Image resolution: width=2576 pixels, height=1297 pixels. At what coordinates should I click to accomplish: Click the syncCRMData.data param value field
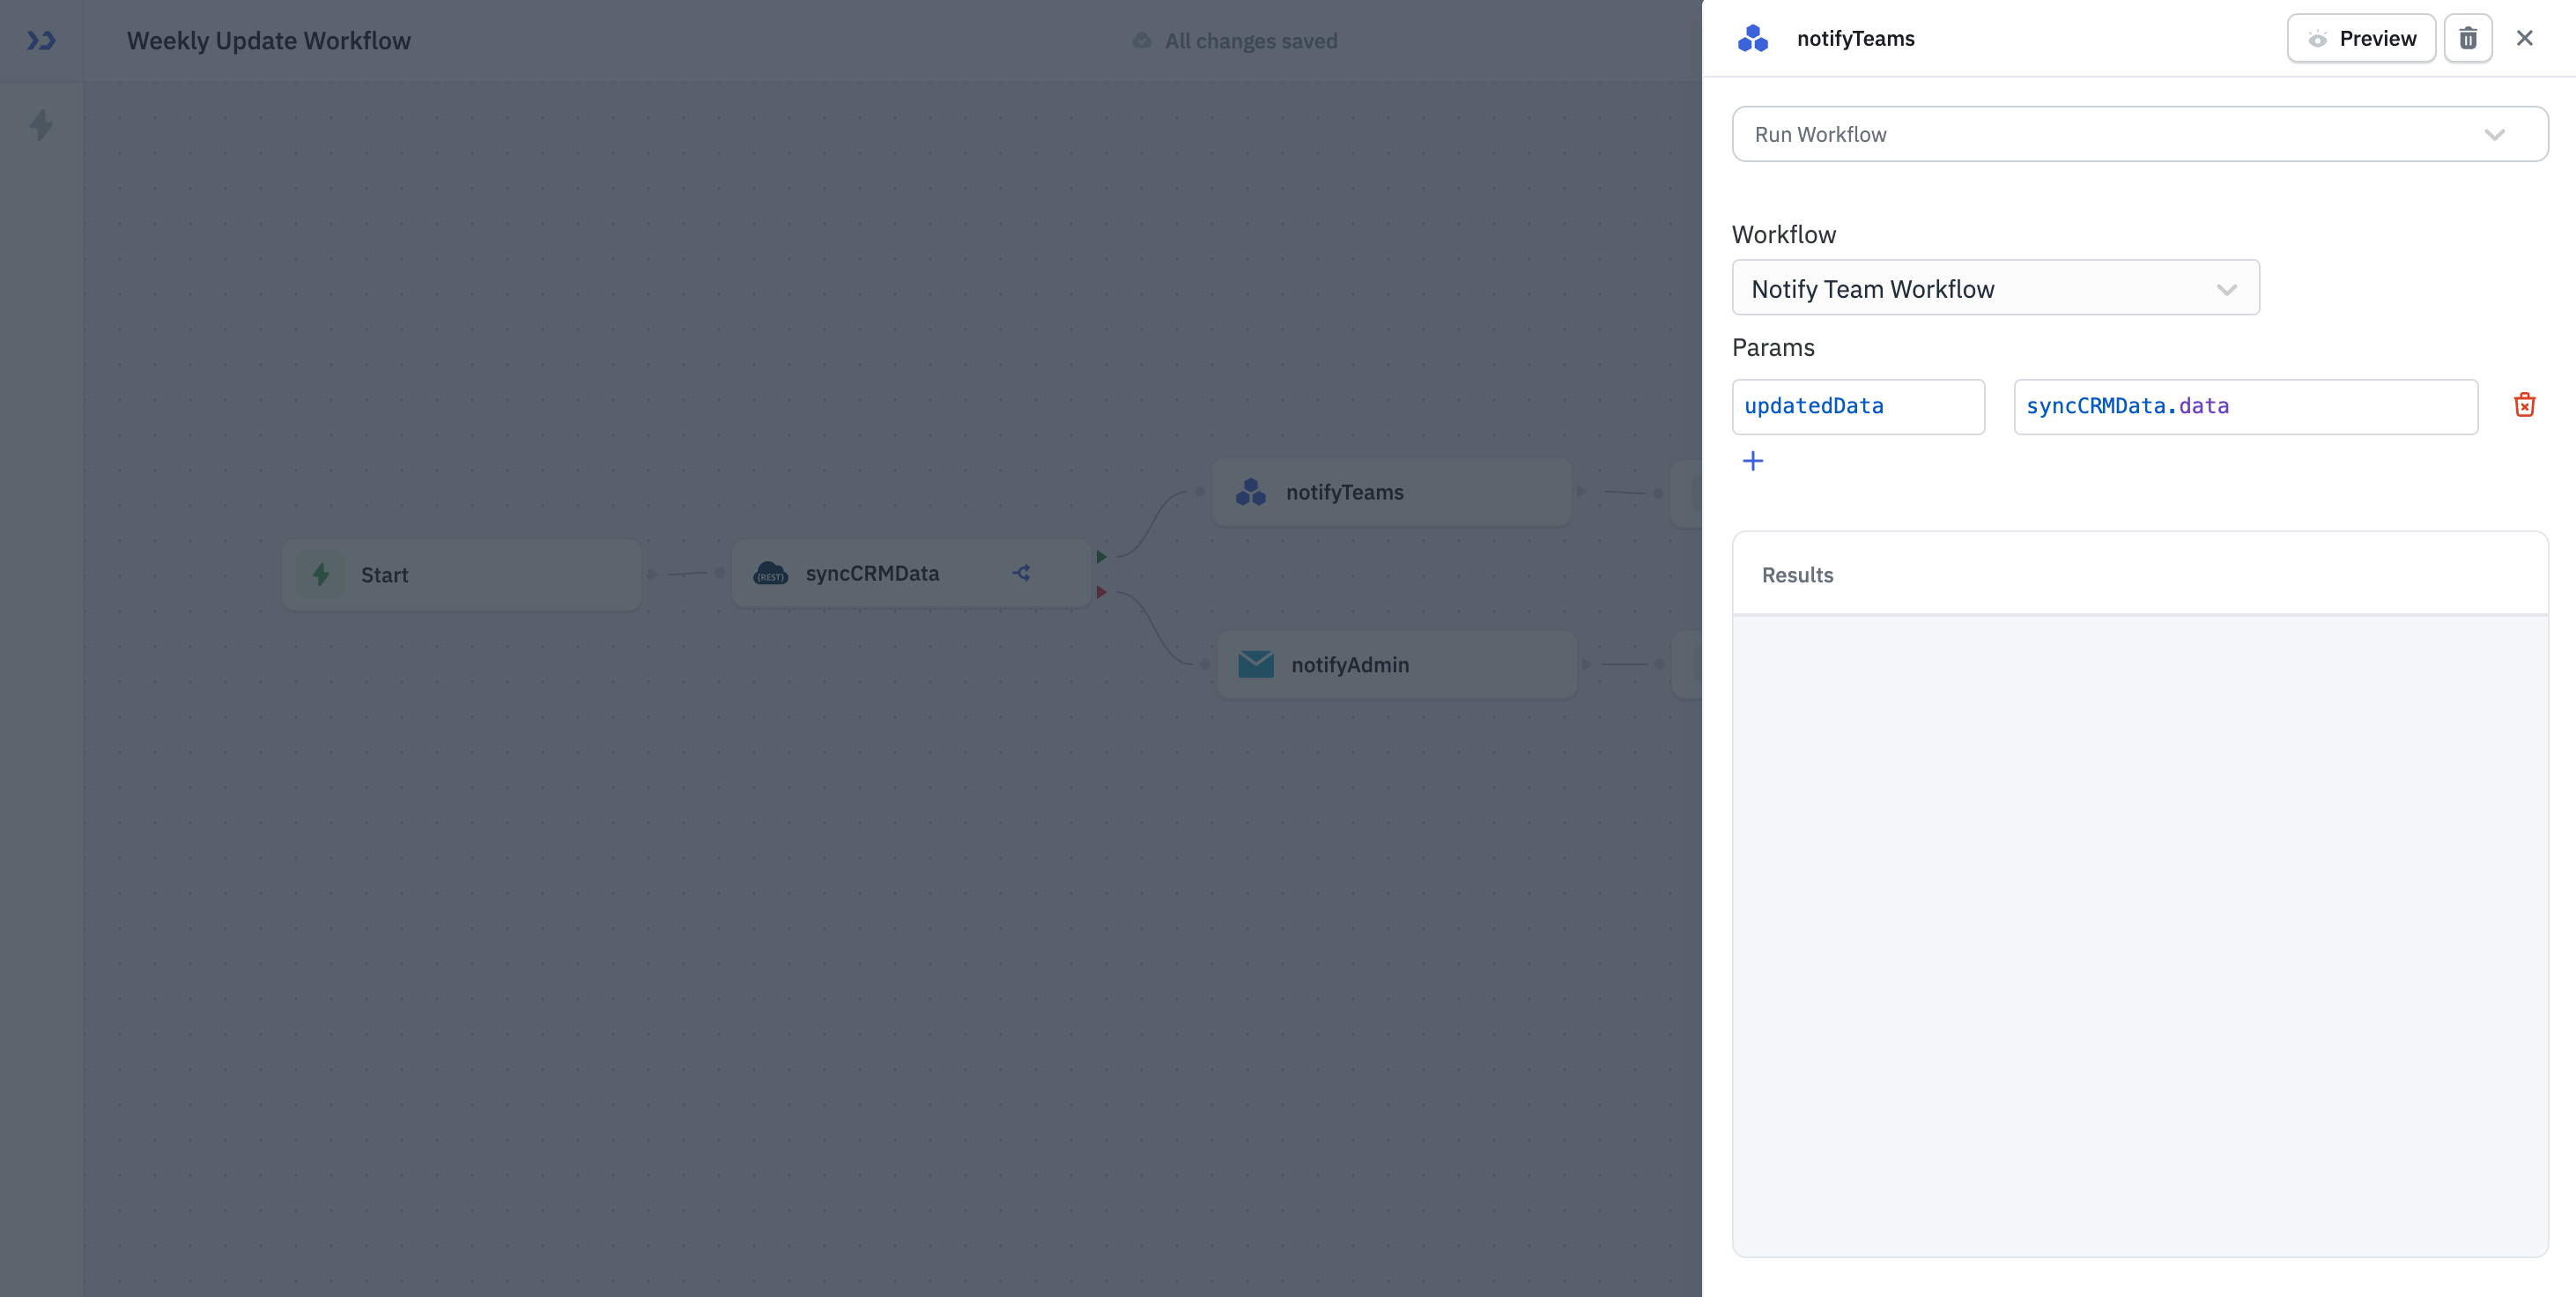(2244, 406)
